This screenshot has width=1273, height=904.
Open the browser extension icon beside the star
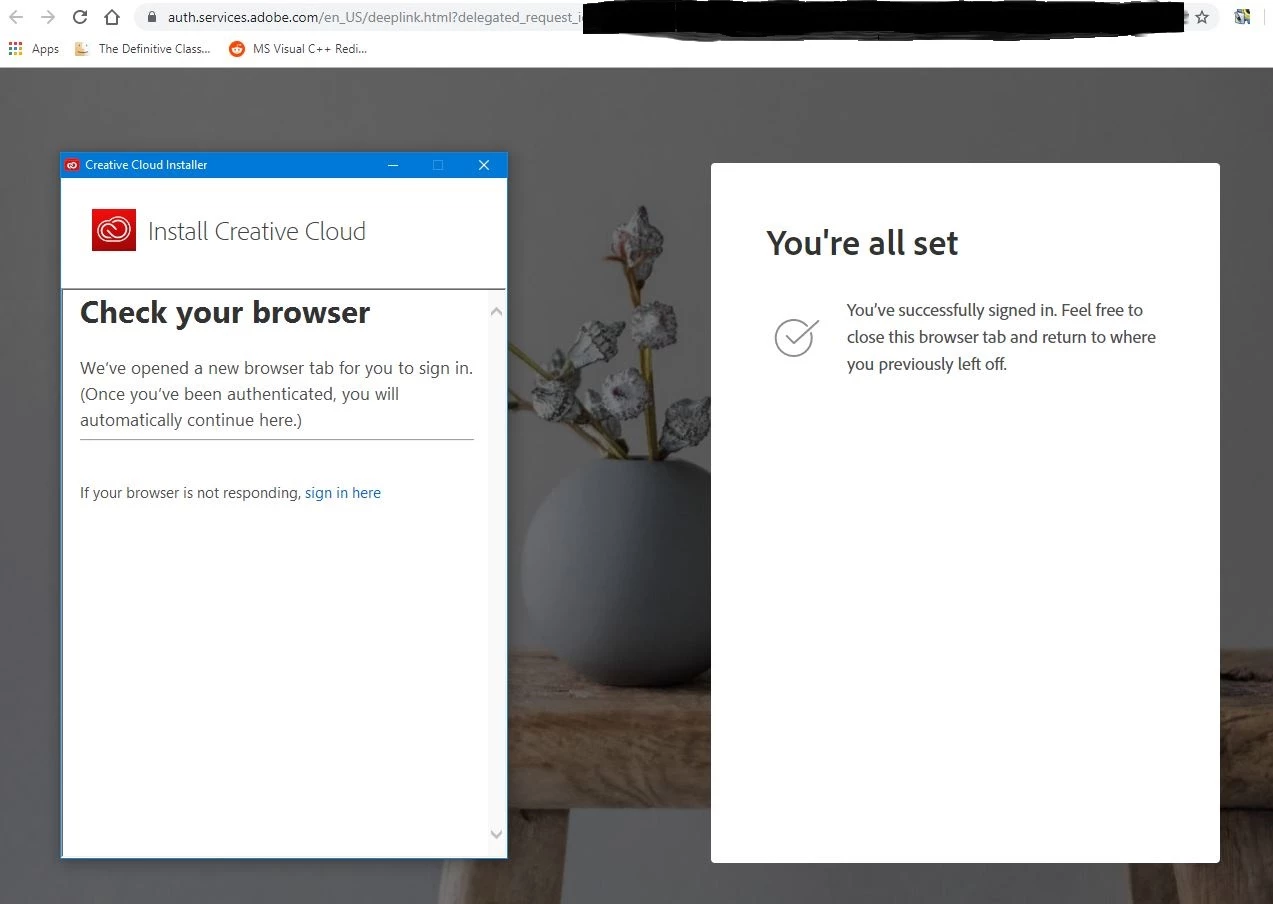coord(1243,17)
